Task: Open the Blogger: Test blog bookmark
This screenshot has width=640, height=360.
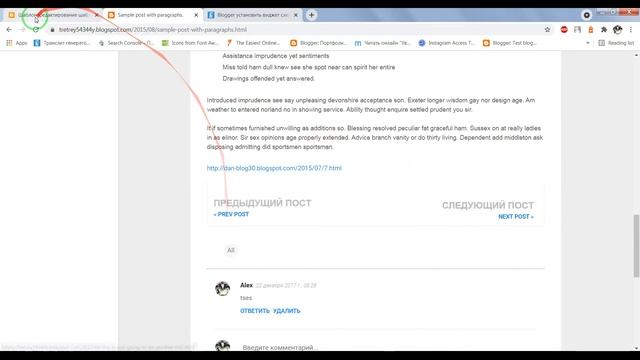Action: (510, 43)
